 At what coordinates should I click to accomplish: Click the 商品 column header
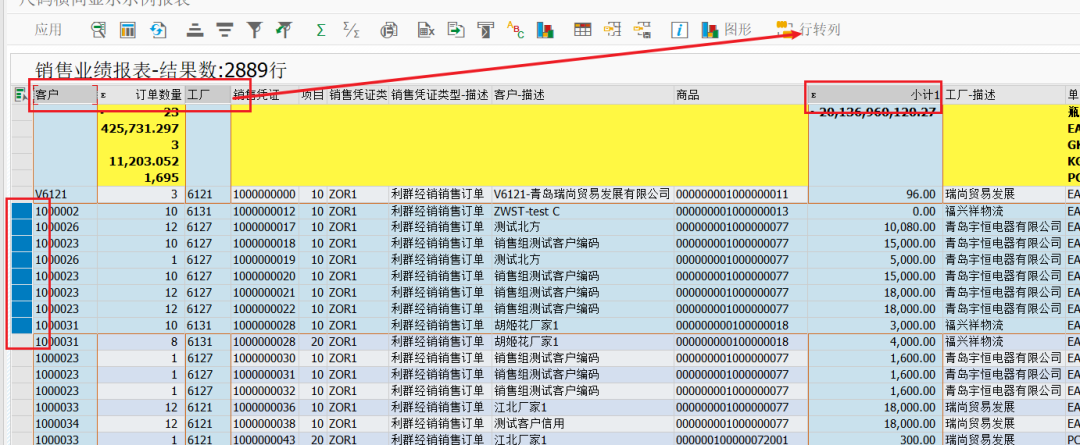point(740,95)
